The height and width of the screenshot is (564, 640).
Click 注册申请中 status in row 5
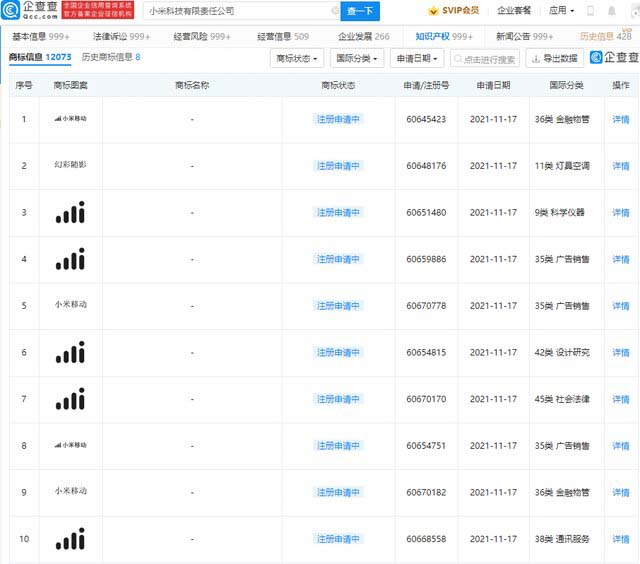(338, 306)
